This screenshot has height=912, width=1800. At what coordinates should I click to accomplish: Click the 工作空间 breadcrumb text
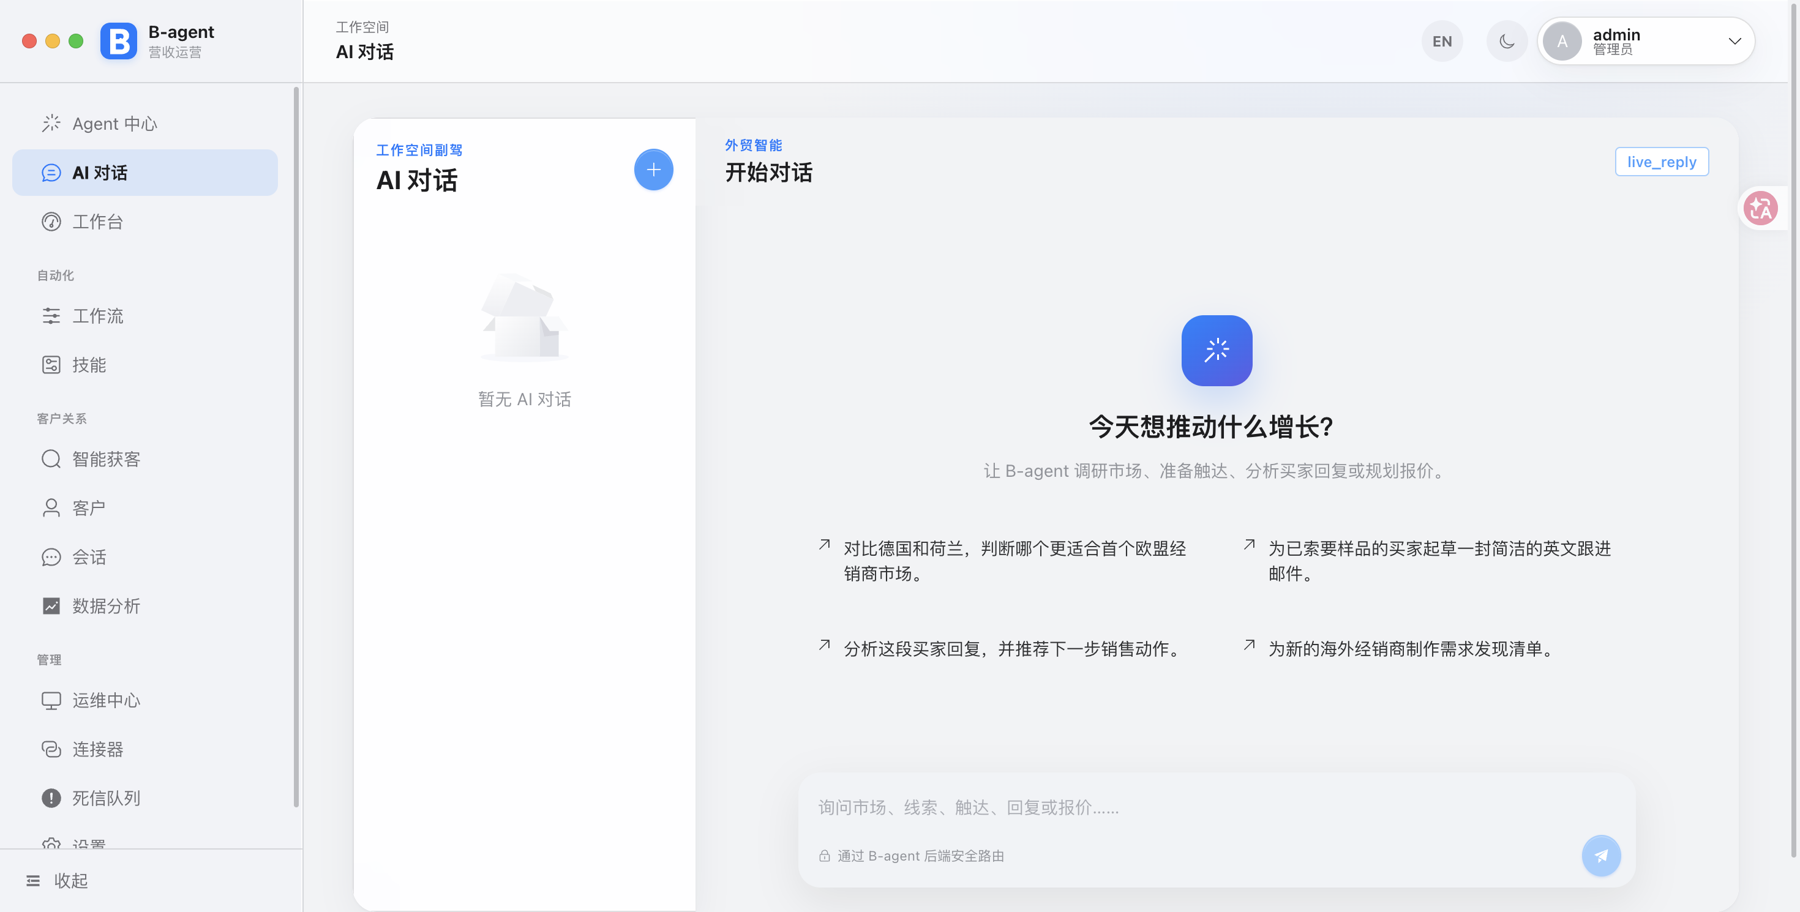pos(362,27)
